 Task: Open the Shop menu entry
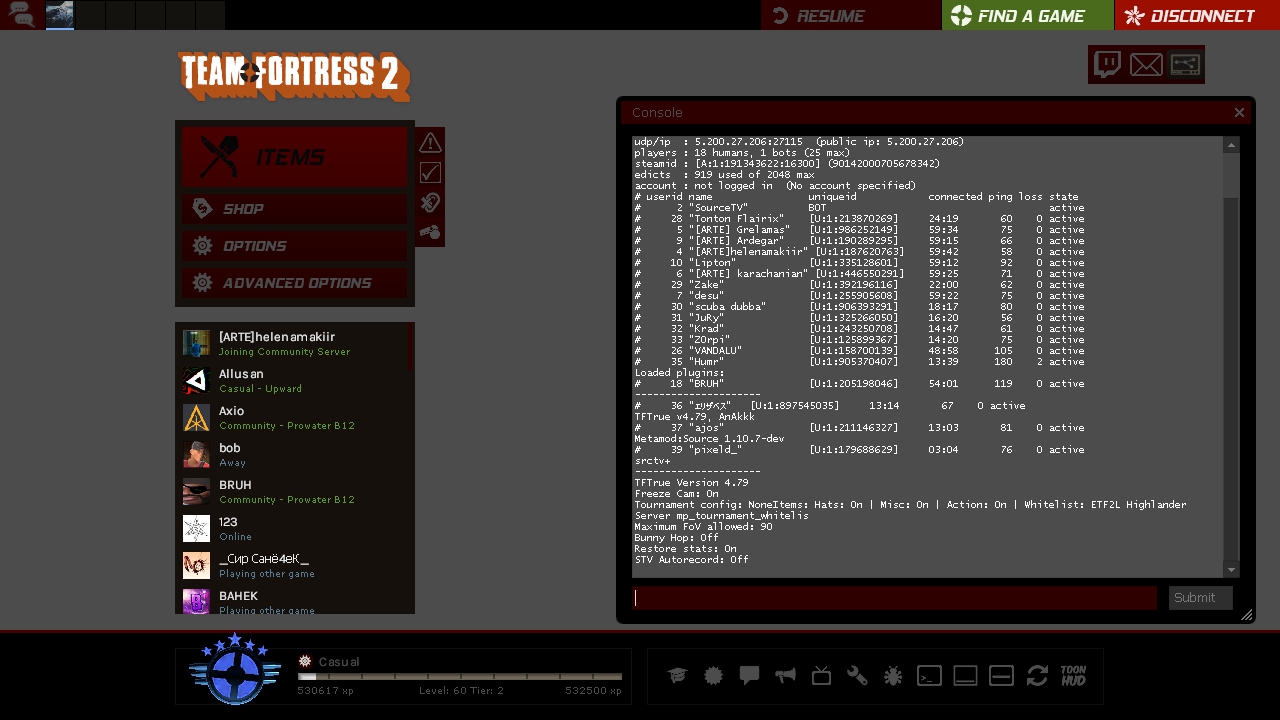point(294,209)
